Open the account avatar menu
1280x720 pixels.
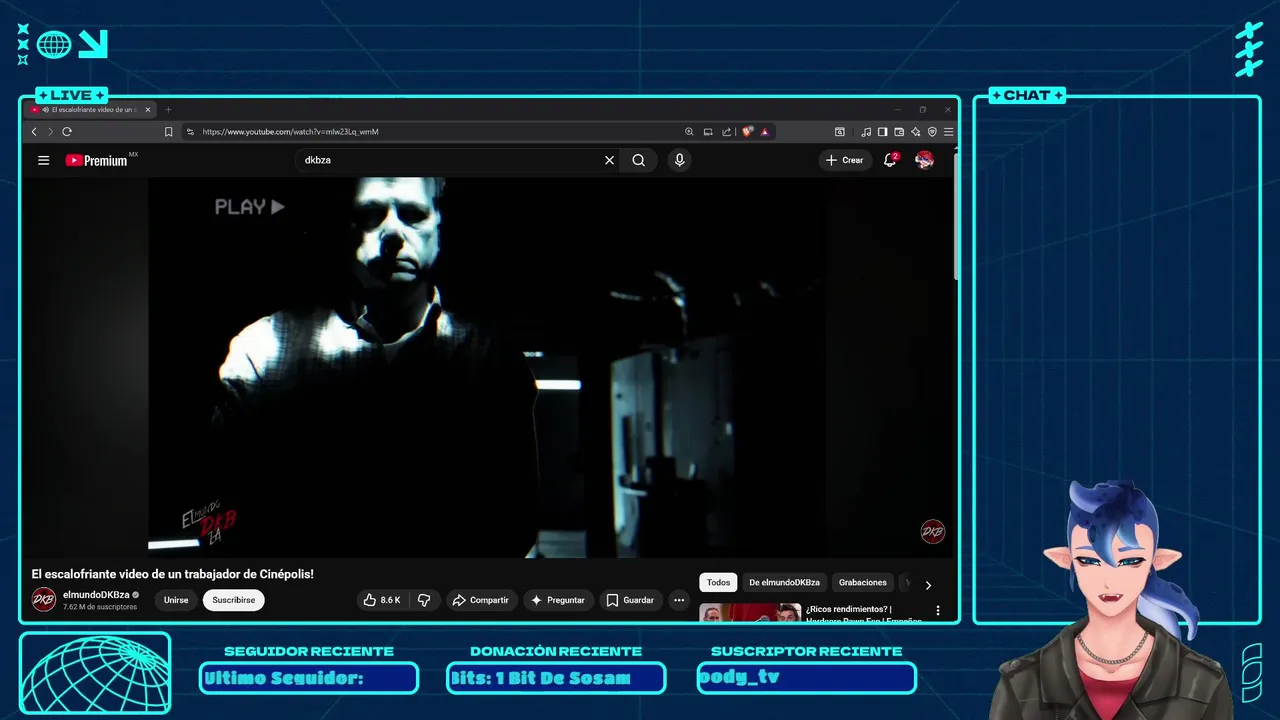pyautogui.click(x=924, y=160)
